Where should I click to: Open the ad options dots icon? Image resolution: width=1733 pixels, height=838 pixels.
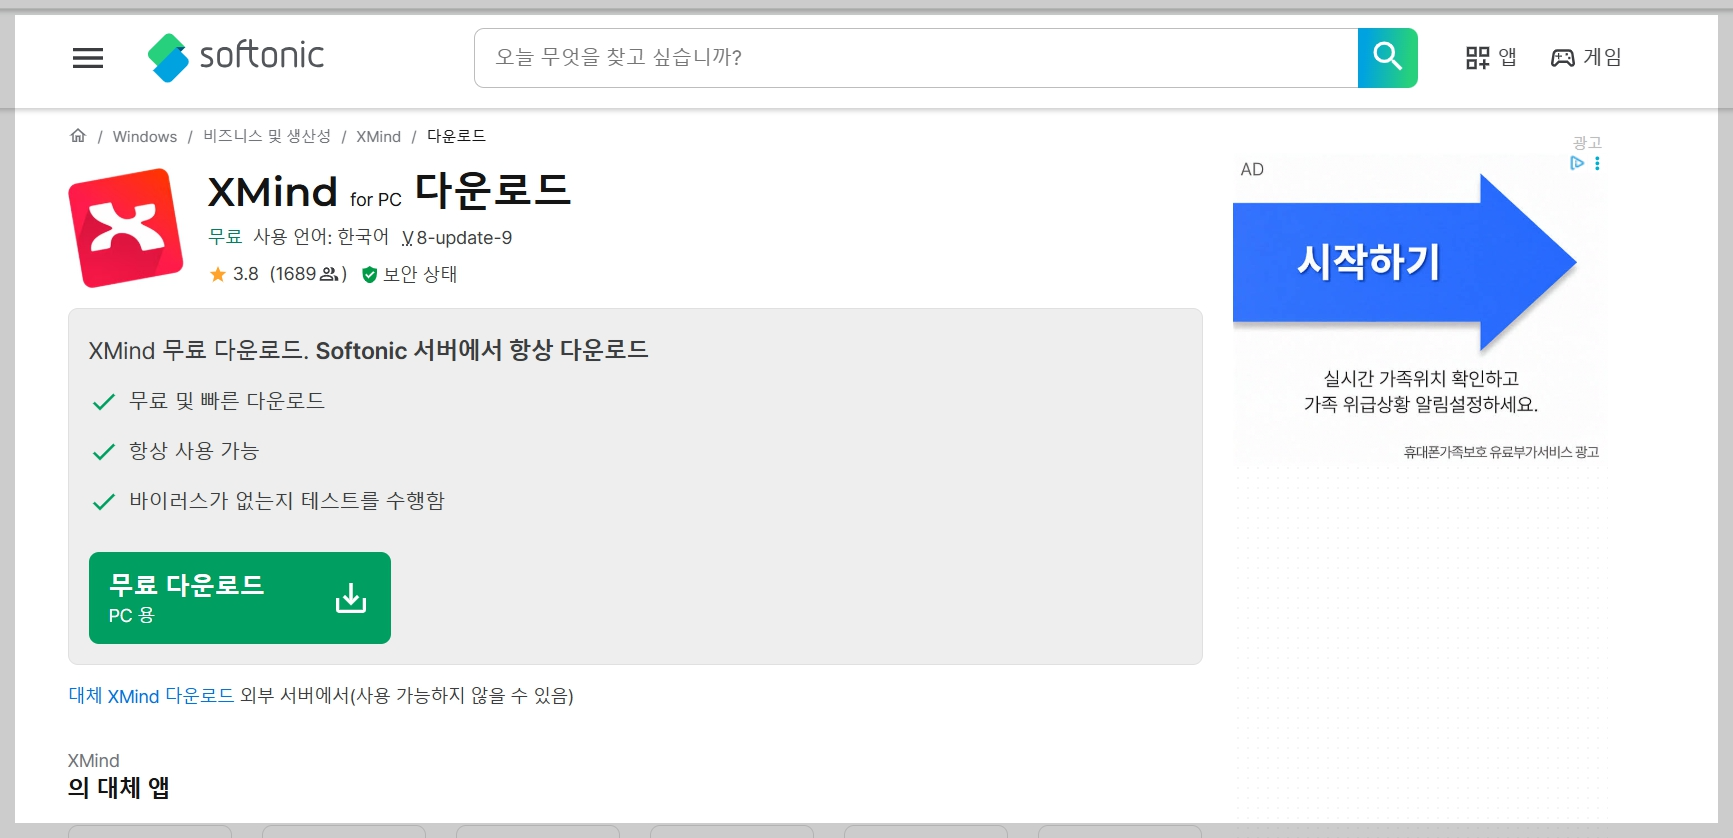click(1597, 163)
